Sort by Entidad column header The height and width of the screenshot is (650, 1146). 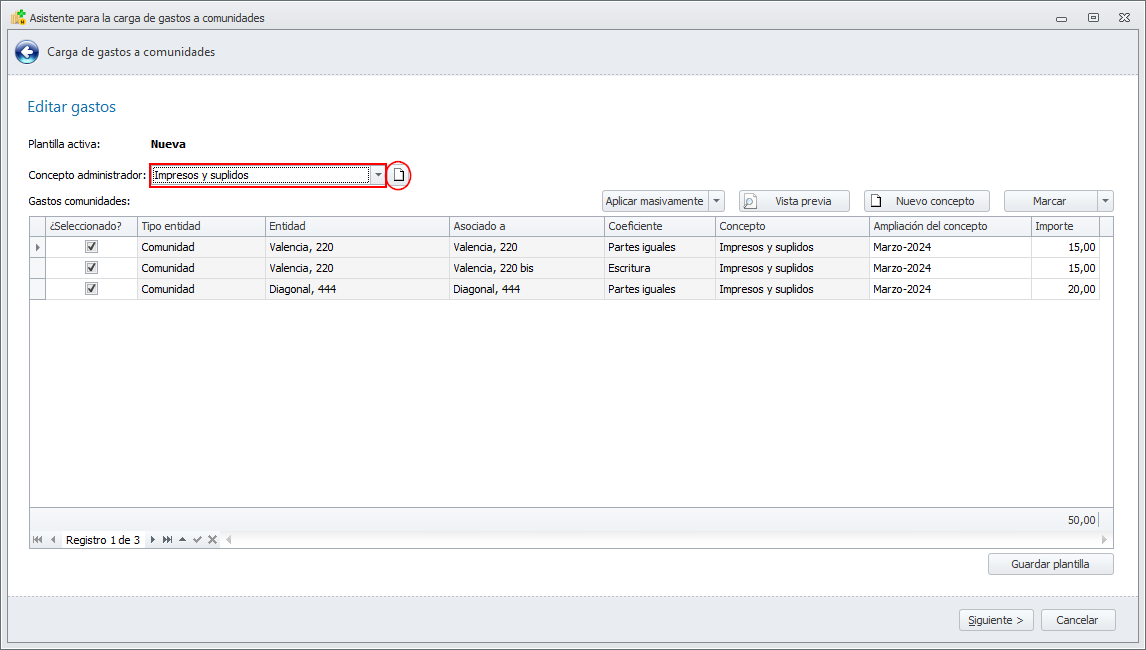357,227
